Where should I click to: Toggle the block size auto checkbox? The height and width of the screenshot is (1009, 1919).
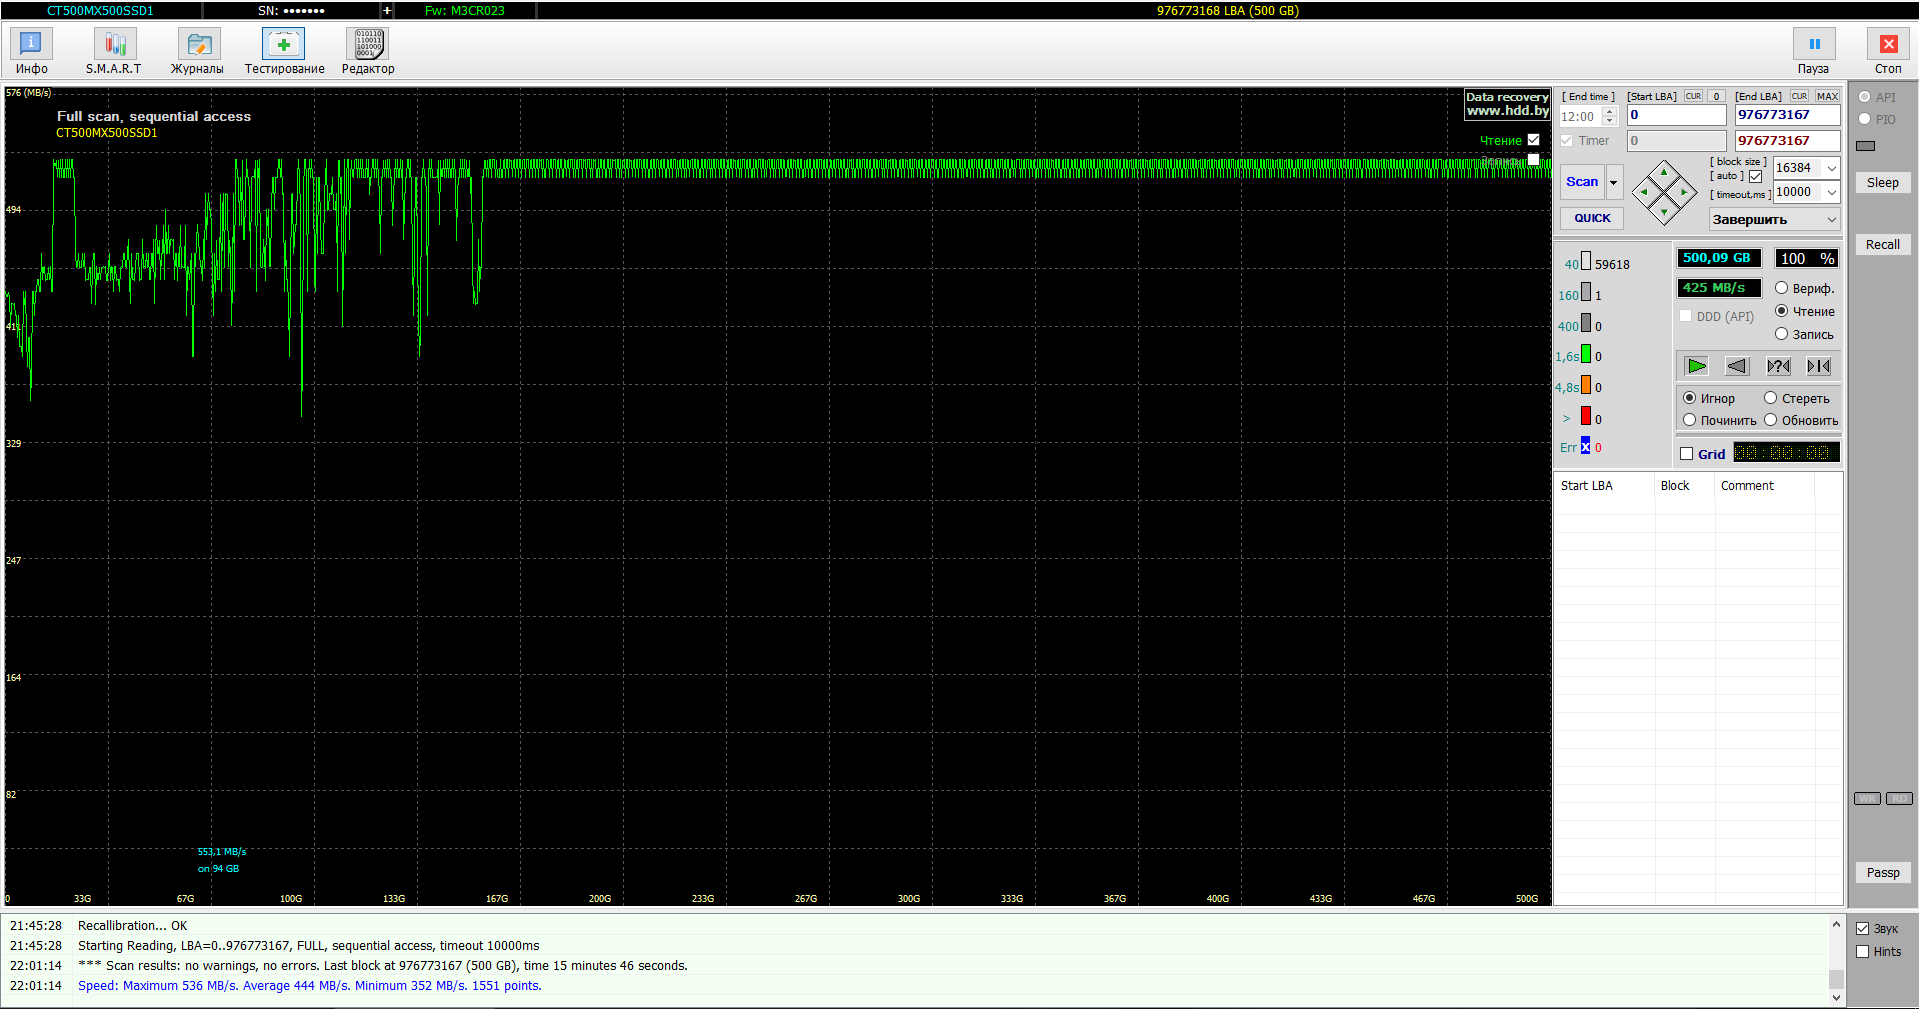point(1755,176)
